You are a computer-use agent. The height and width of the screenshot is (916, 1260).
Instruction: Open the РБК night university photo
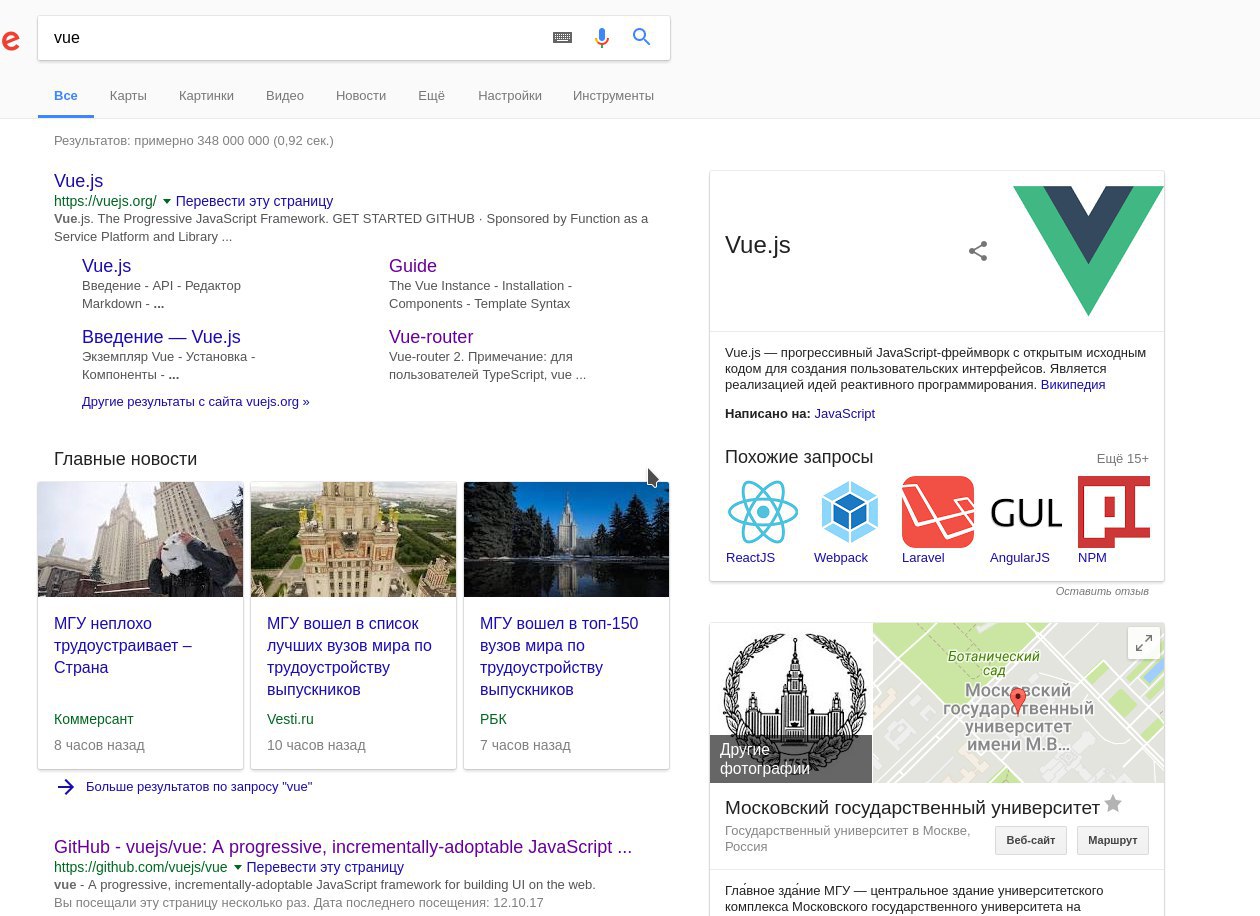coord(566,539)
